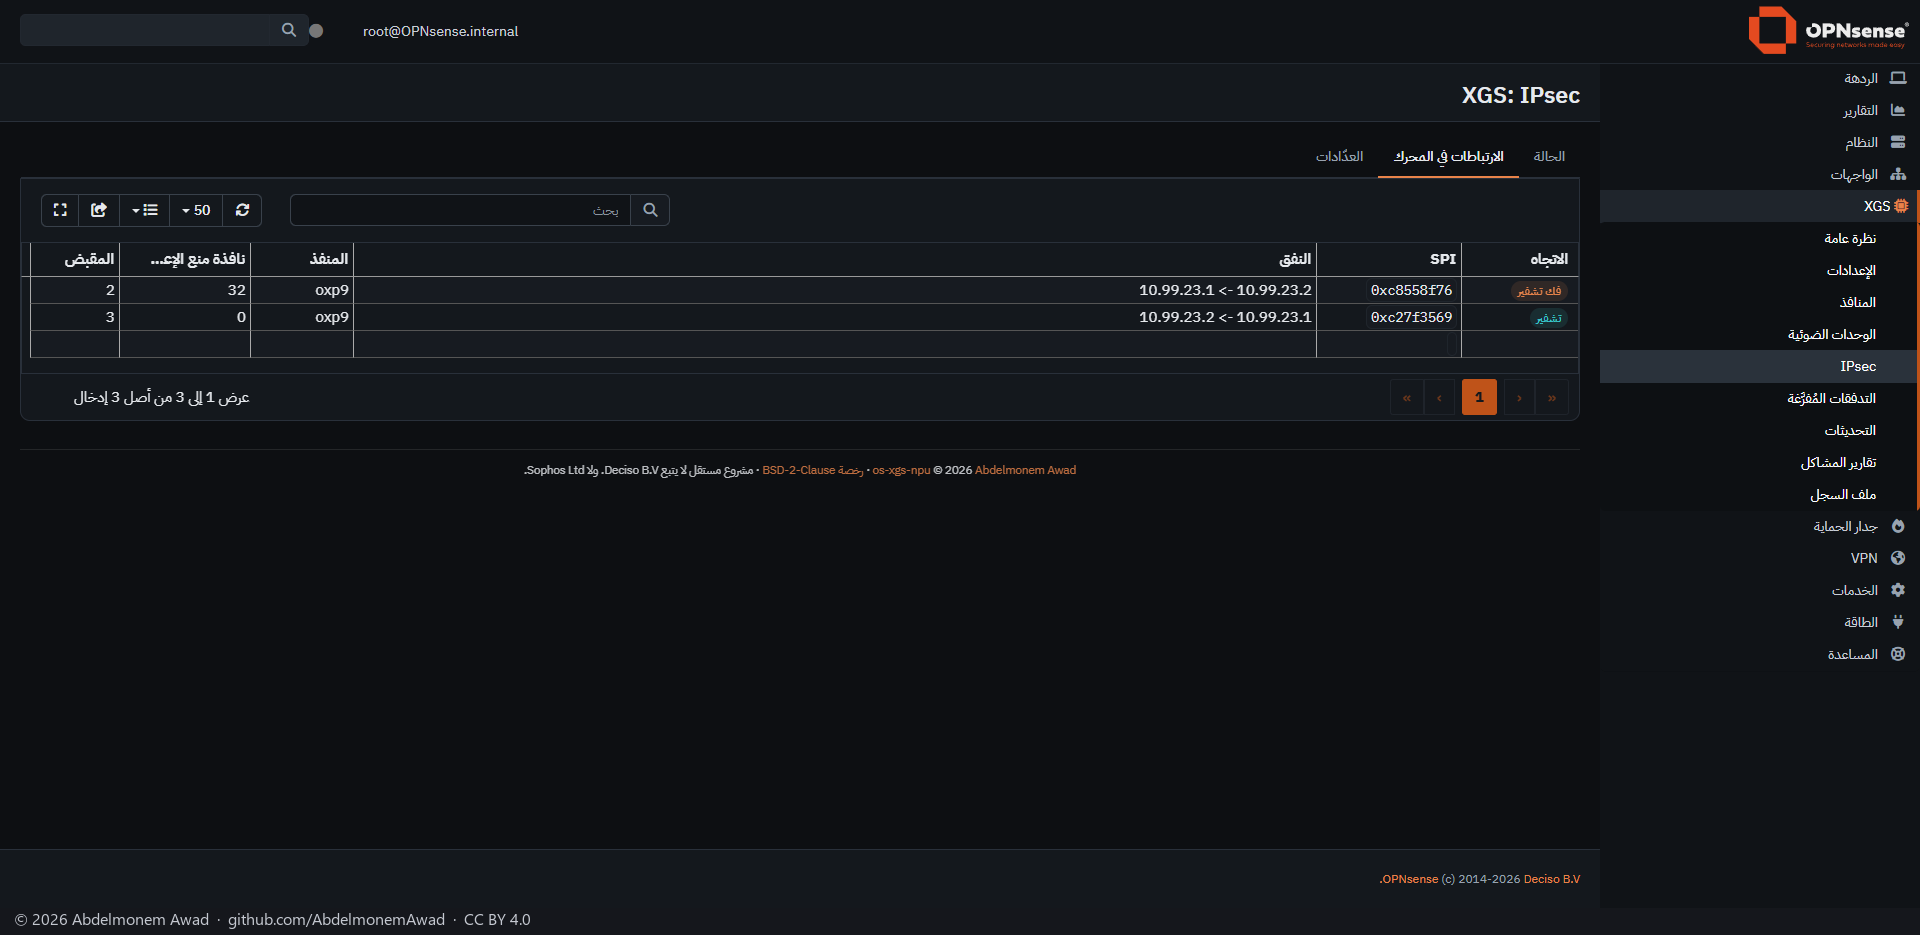Open نظرة عامة under XGS
The width and height of the screenshot is (1920, 935).
(x=1760, y=238)
